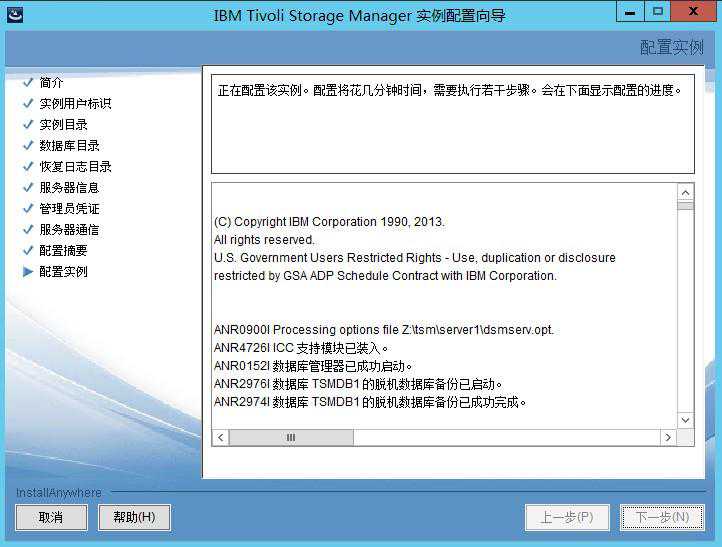Select 服务器通信 step in the sidebar
Image resolution: width=722 pixels, height=547 pixels.
pos(69,230)
